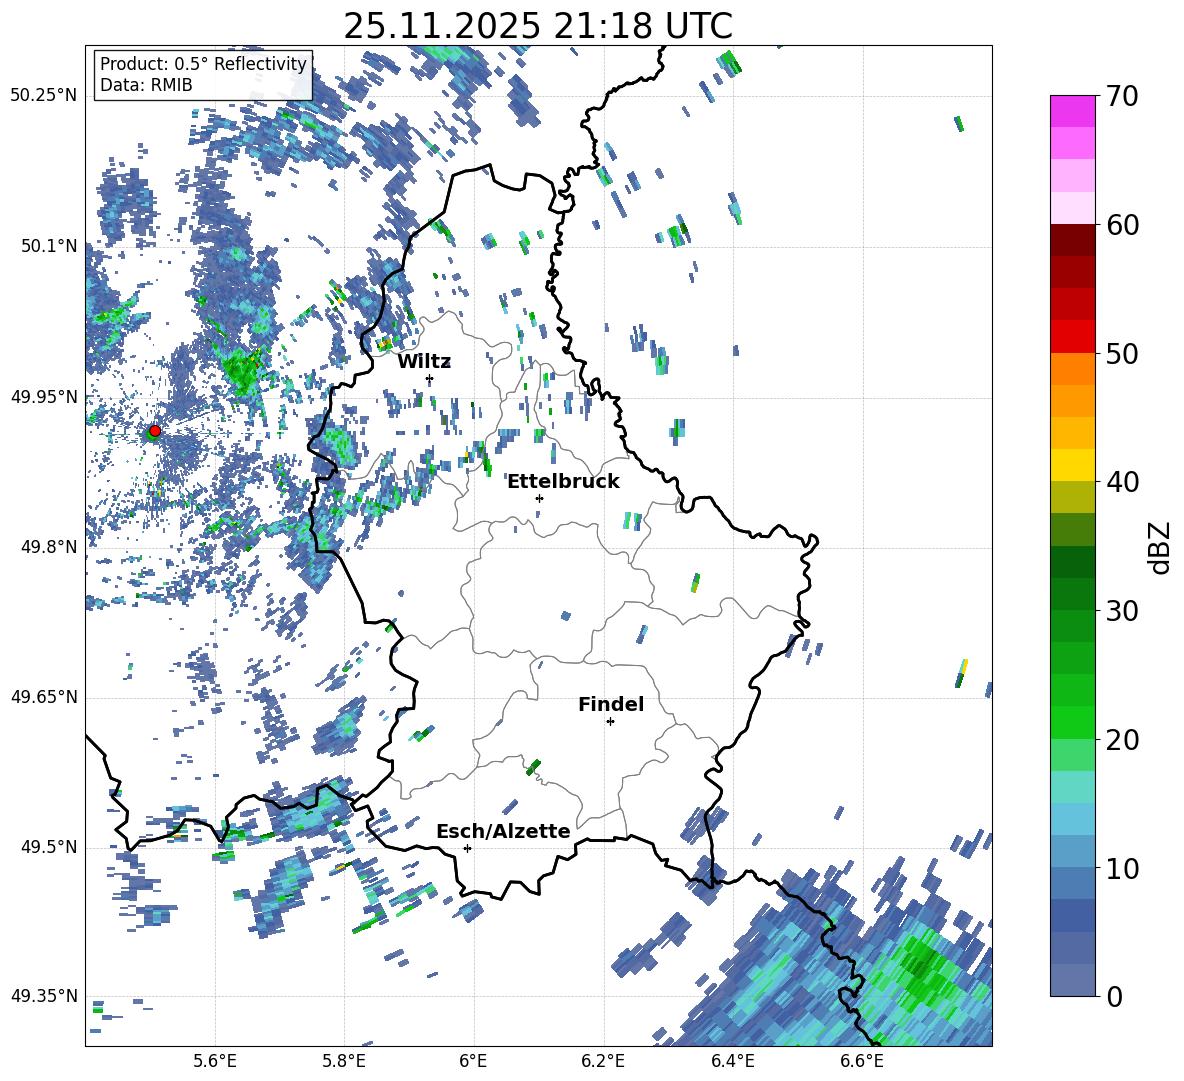Click the 50.25°N latitude label
This screenshot has width=1184, height=1081.
click(x=44, y=96)
